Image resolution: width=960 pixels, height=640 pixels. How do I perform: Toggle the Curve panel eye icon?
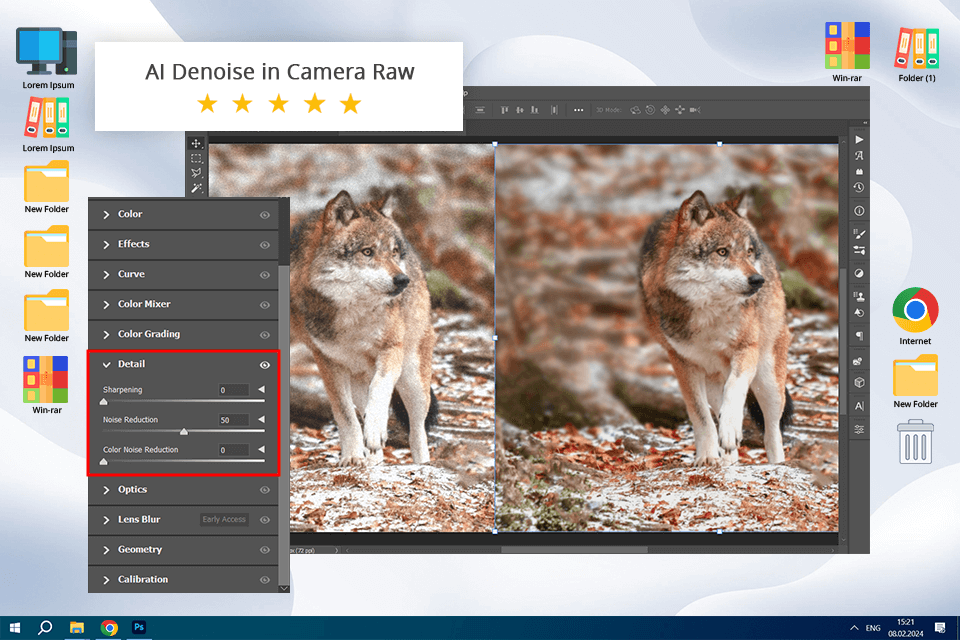[265, 274]
